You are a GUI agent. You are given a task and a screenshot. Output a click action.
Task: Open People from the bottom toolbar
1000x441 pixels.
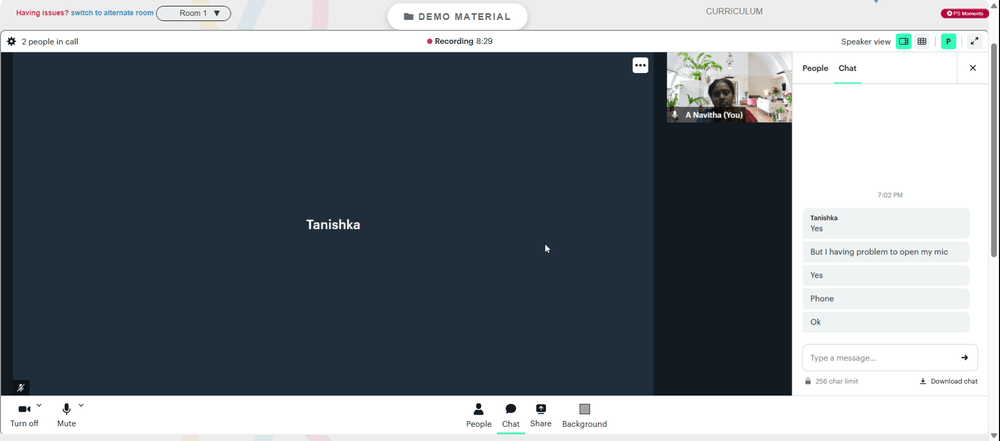click(x=479, y=415)
